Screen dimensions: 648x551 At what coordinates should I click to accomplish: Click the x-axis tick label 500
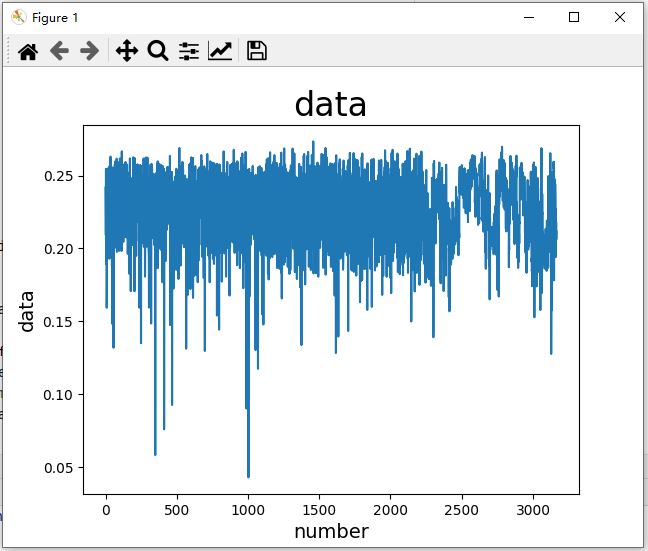pyautogui.click(x=177, y=510)
